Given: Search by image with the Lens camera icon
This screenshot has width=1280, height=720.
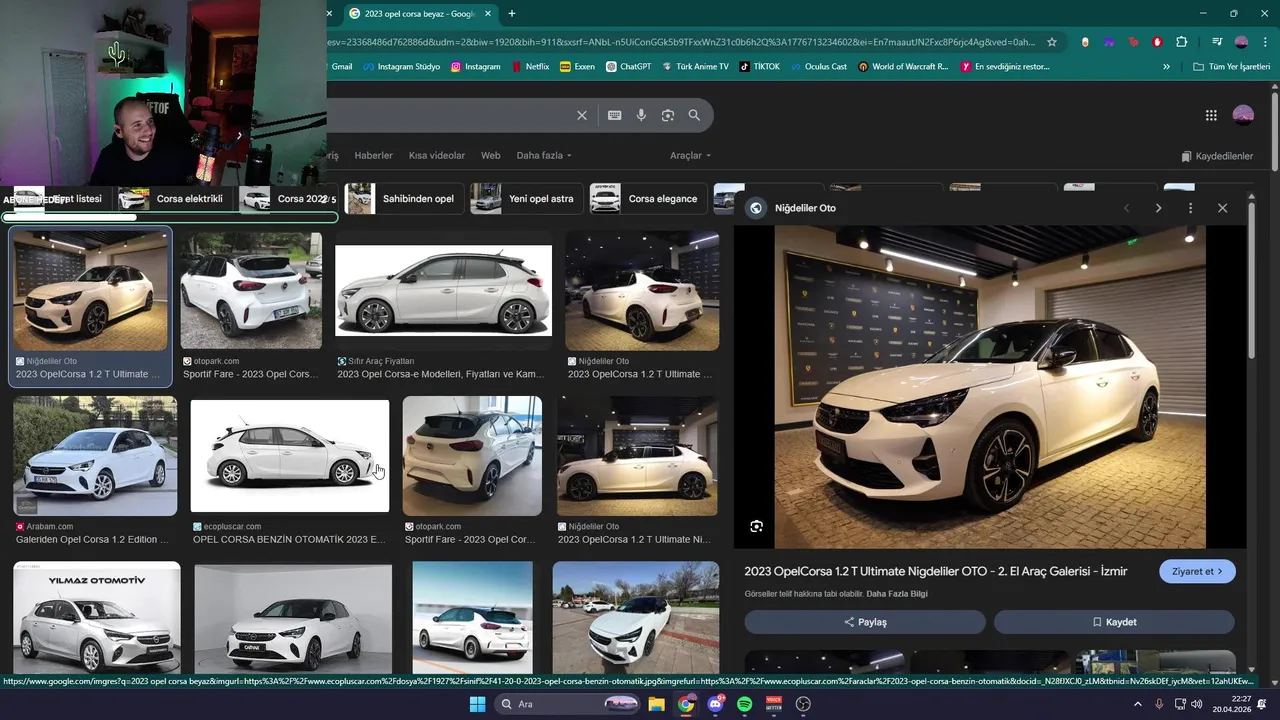Looking at the screenshot, I should pyautogui.click(x=668, y=115).
